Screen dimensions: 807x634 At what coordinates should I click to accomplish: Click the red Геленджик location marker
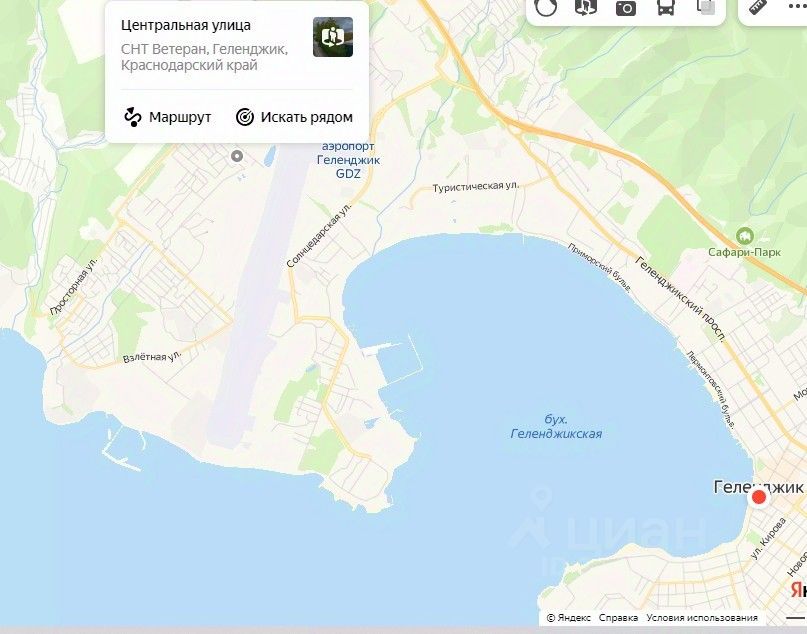759,497
